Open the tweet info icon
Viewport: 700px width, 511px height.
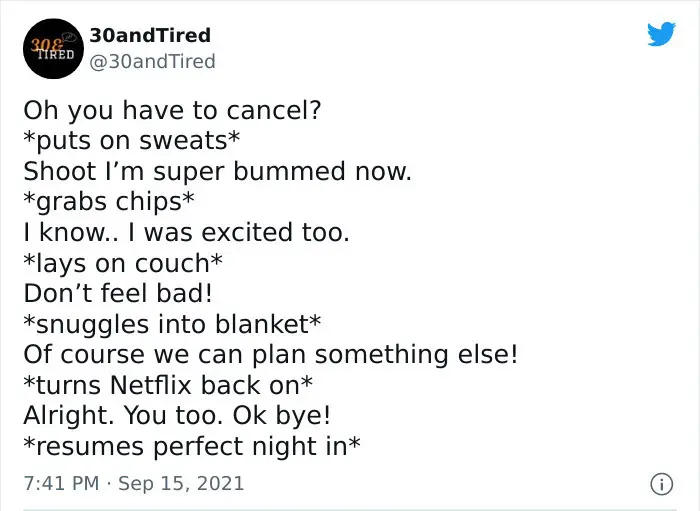tap(661, 484)
